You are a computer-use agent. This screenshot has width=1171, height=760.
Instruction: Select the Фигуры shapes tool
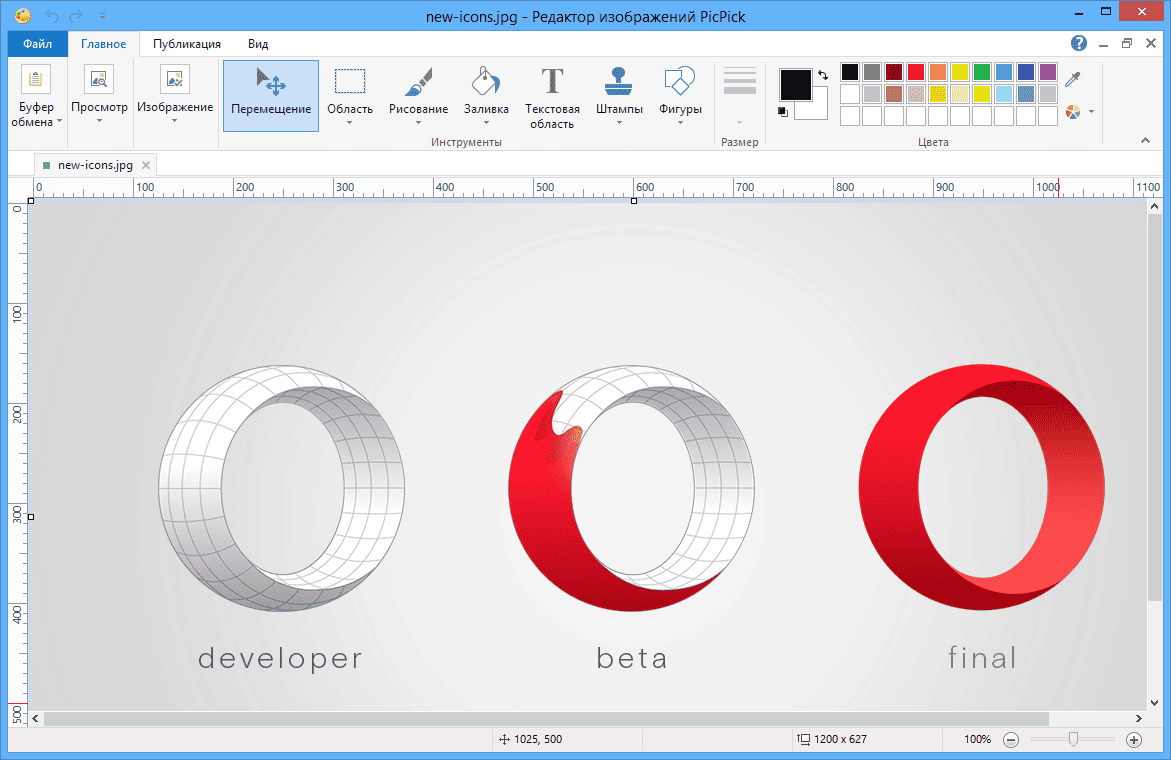pyautogui.click(x=680, y=96)
